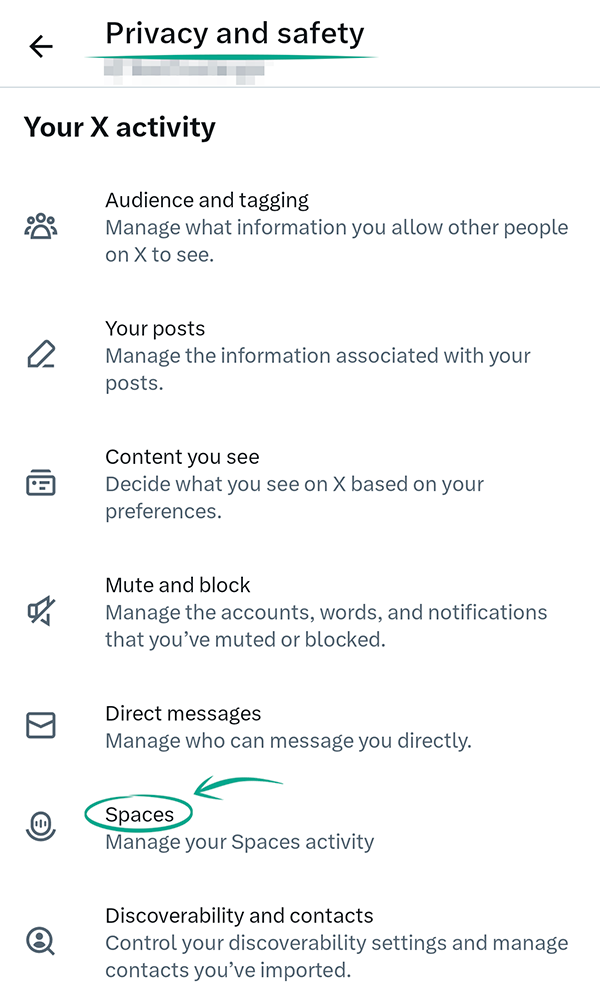Click the Content you see card icon
Viewport: 600px width, 1005px height.
(x=41, y=484)
